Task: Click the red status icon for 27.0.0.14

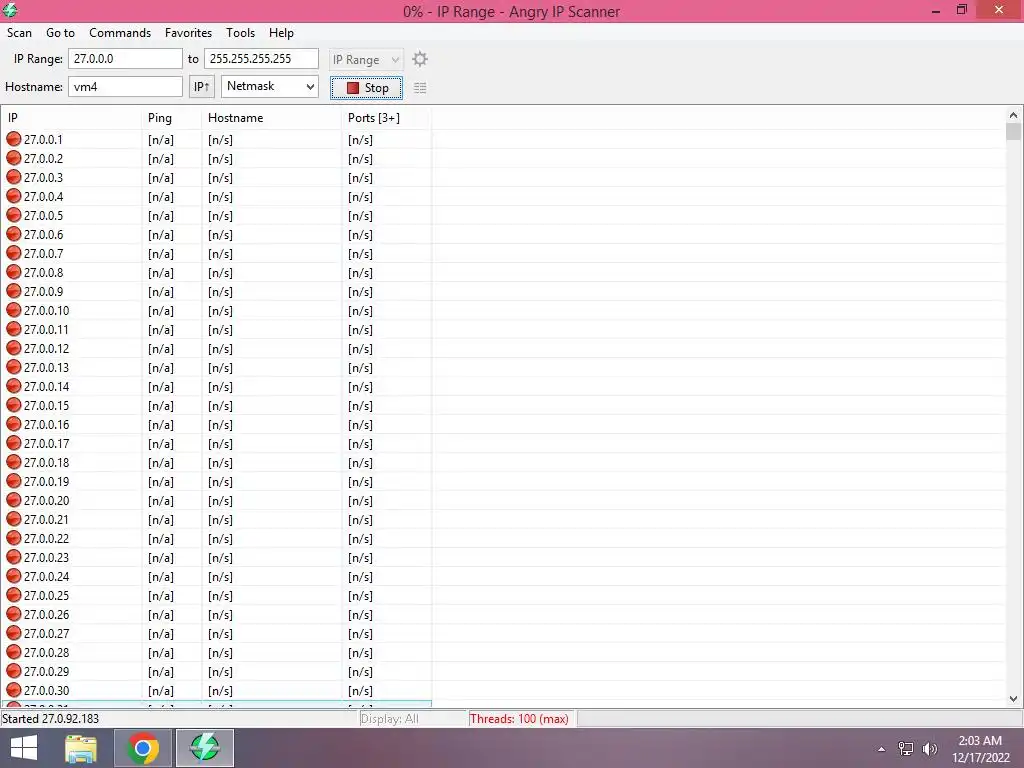Action: (x=14, y=386)
